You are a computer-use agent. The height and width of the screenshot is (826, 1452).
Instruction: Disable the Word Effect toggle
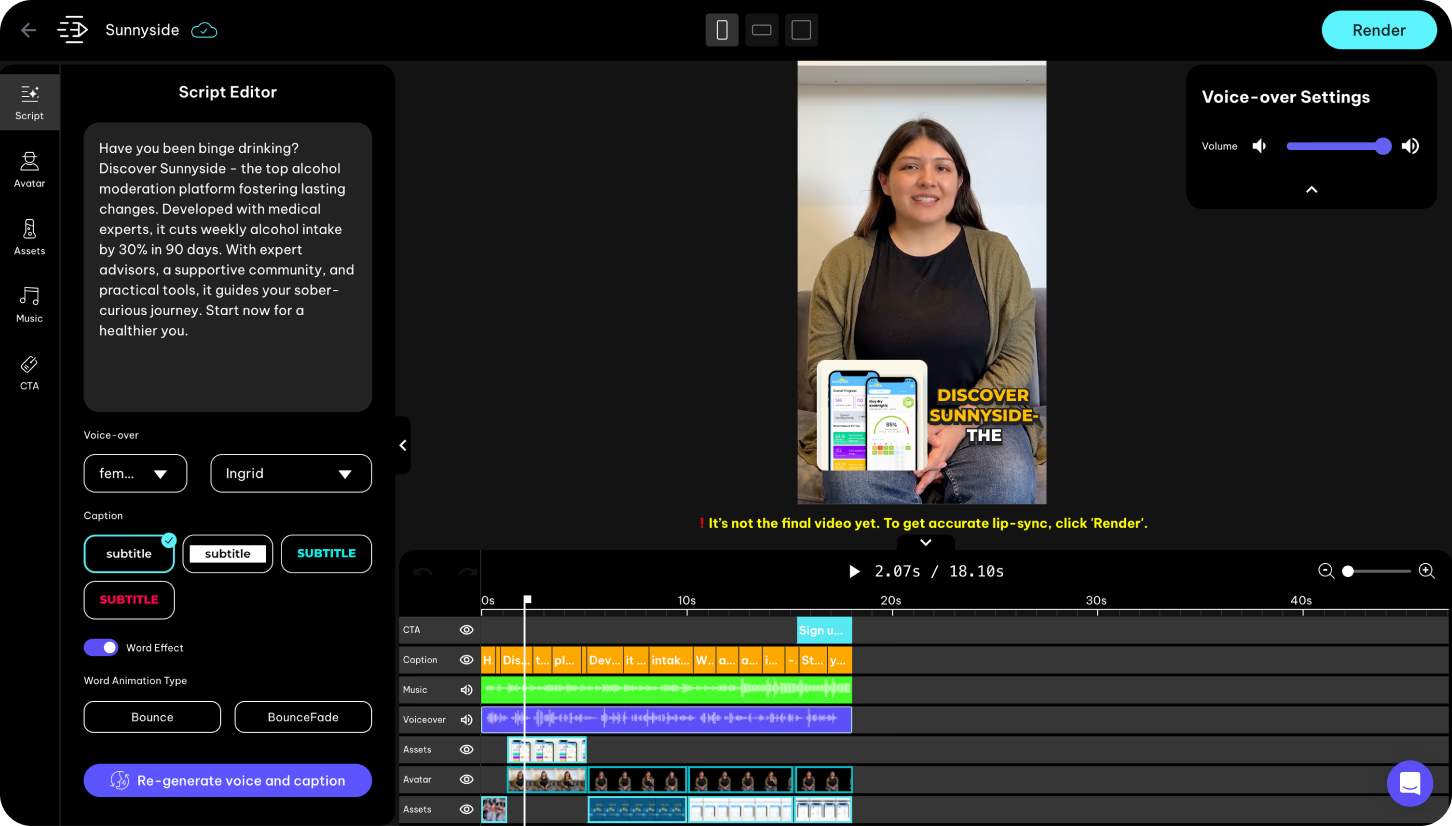tap(101, 647)
